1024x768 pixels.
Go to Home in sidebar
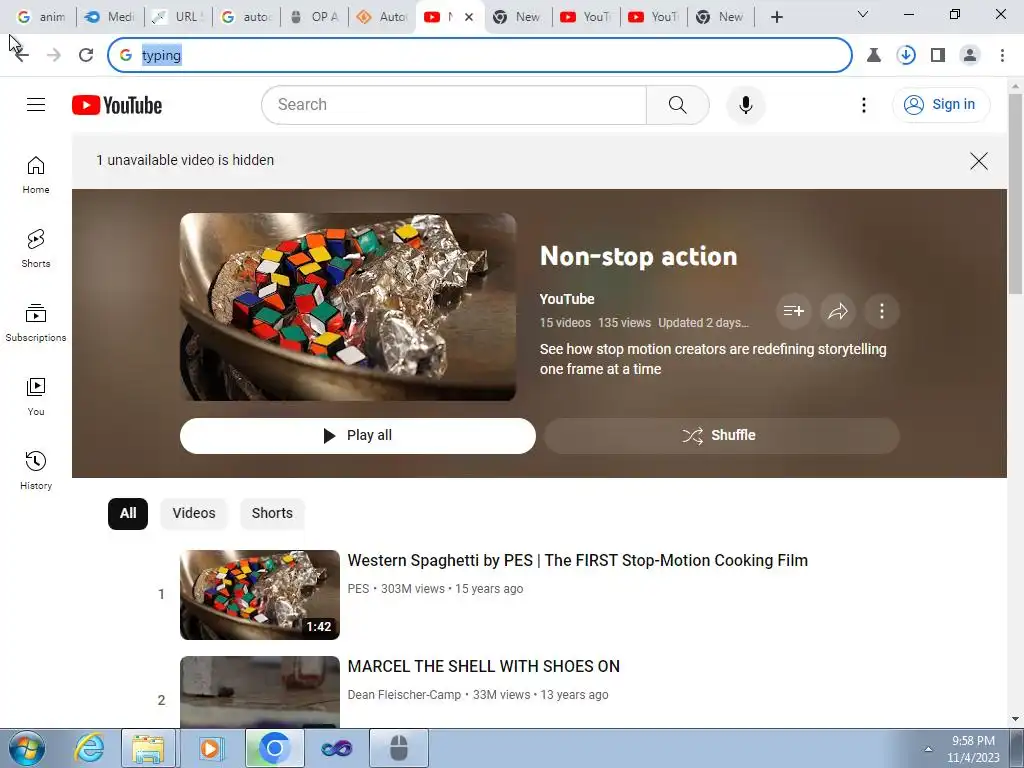[36, 175]
